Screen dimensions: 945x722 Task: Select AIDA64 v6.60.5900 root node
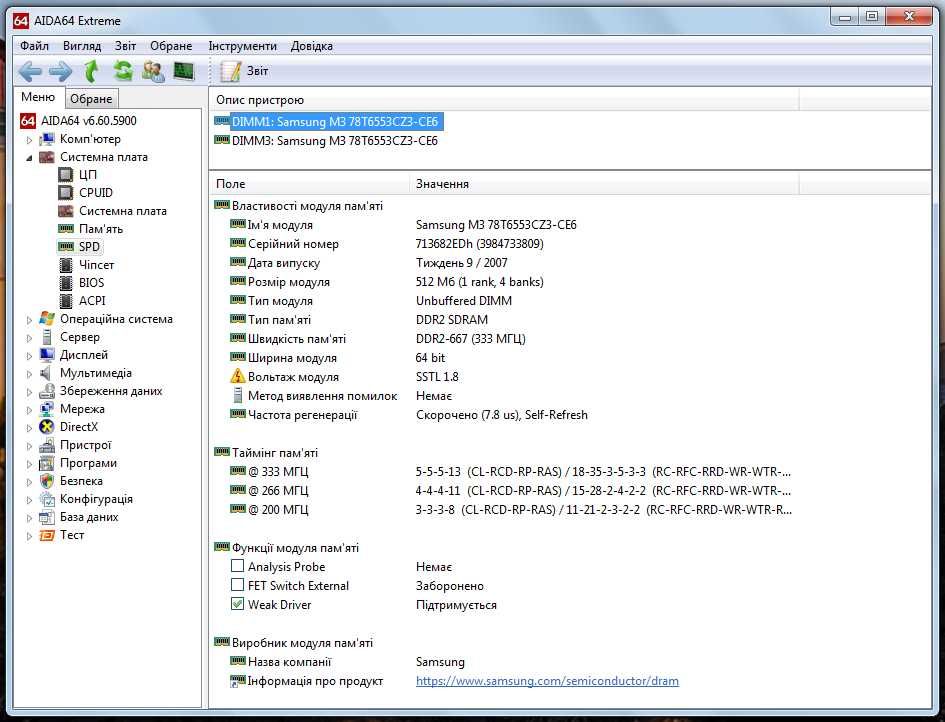[x=89, y=121]
